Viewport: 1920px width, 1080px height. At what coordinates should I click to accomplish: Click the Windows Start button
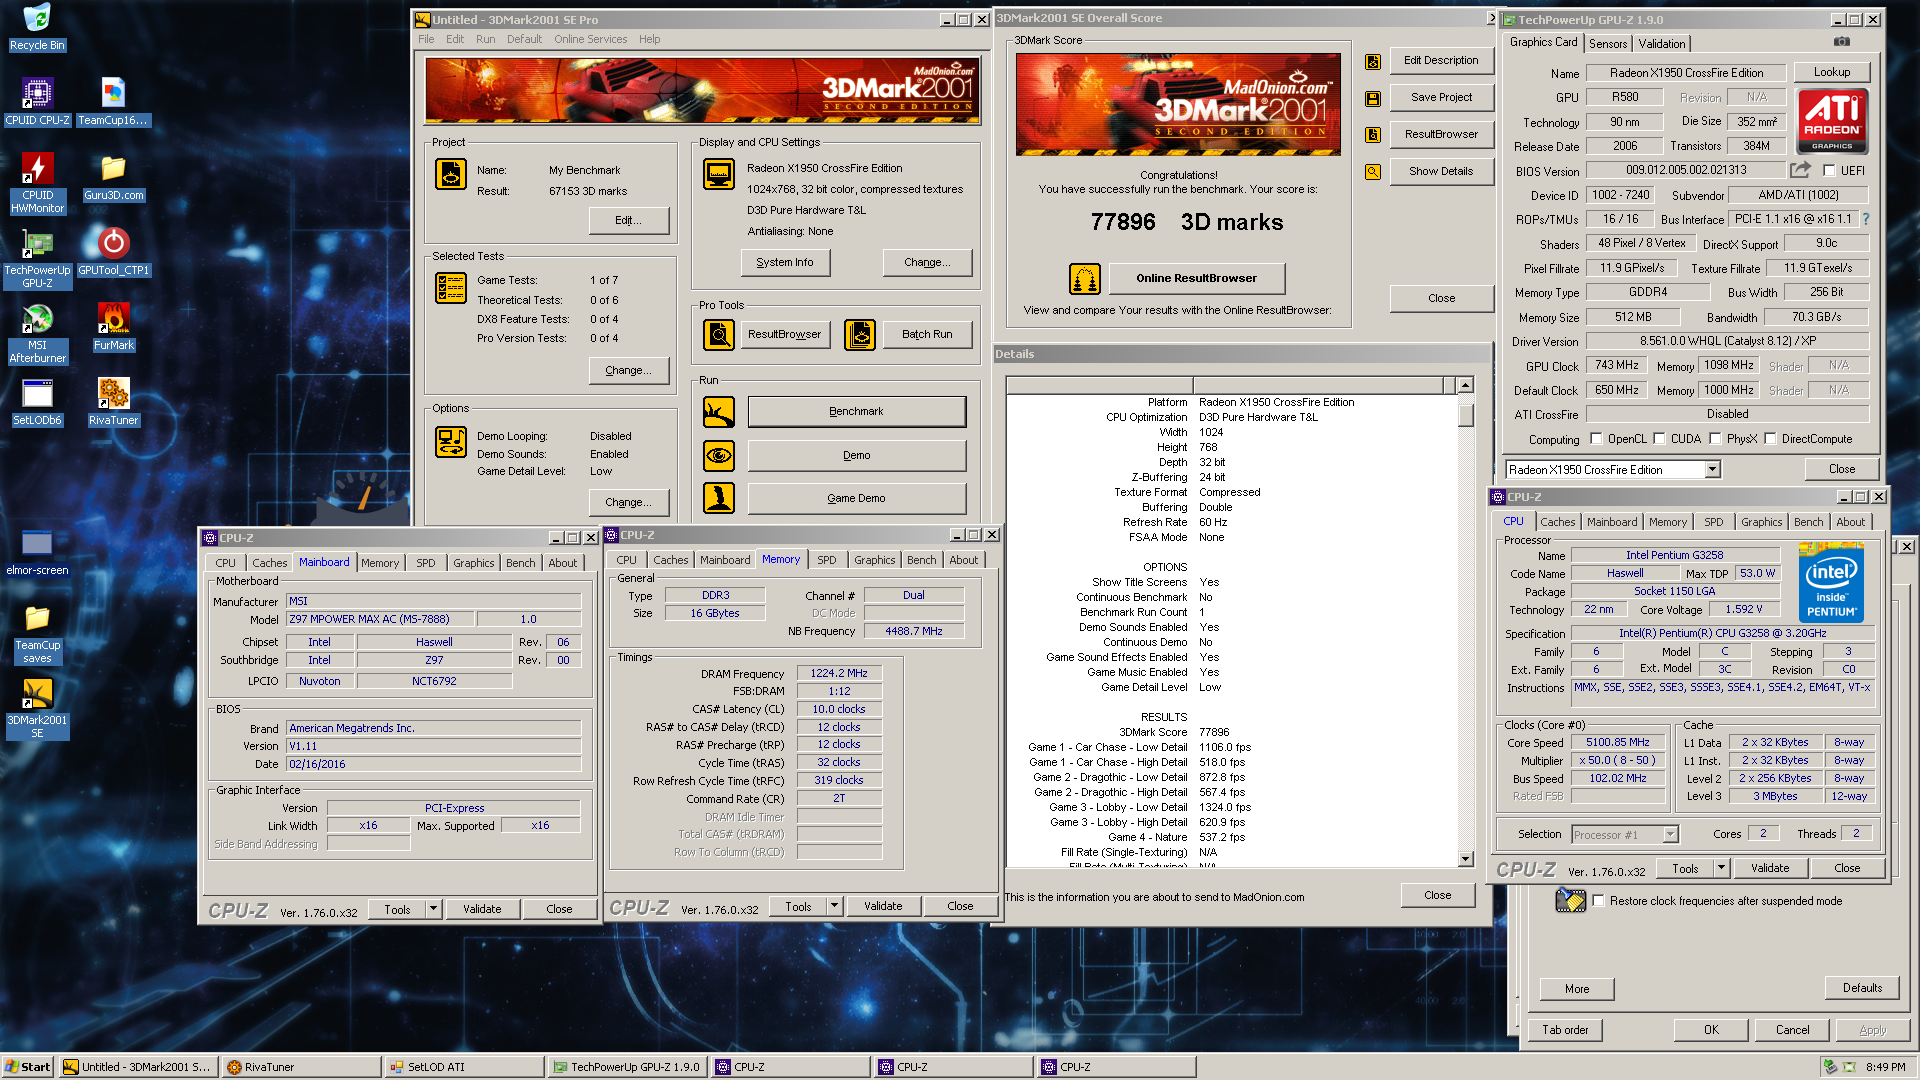click(x=28, y=1067)
